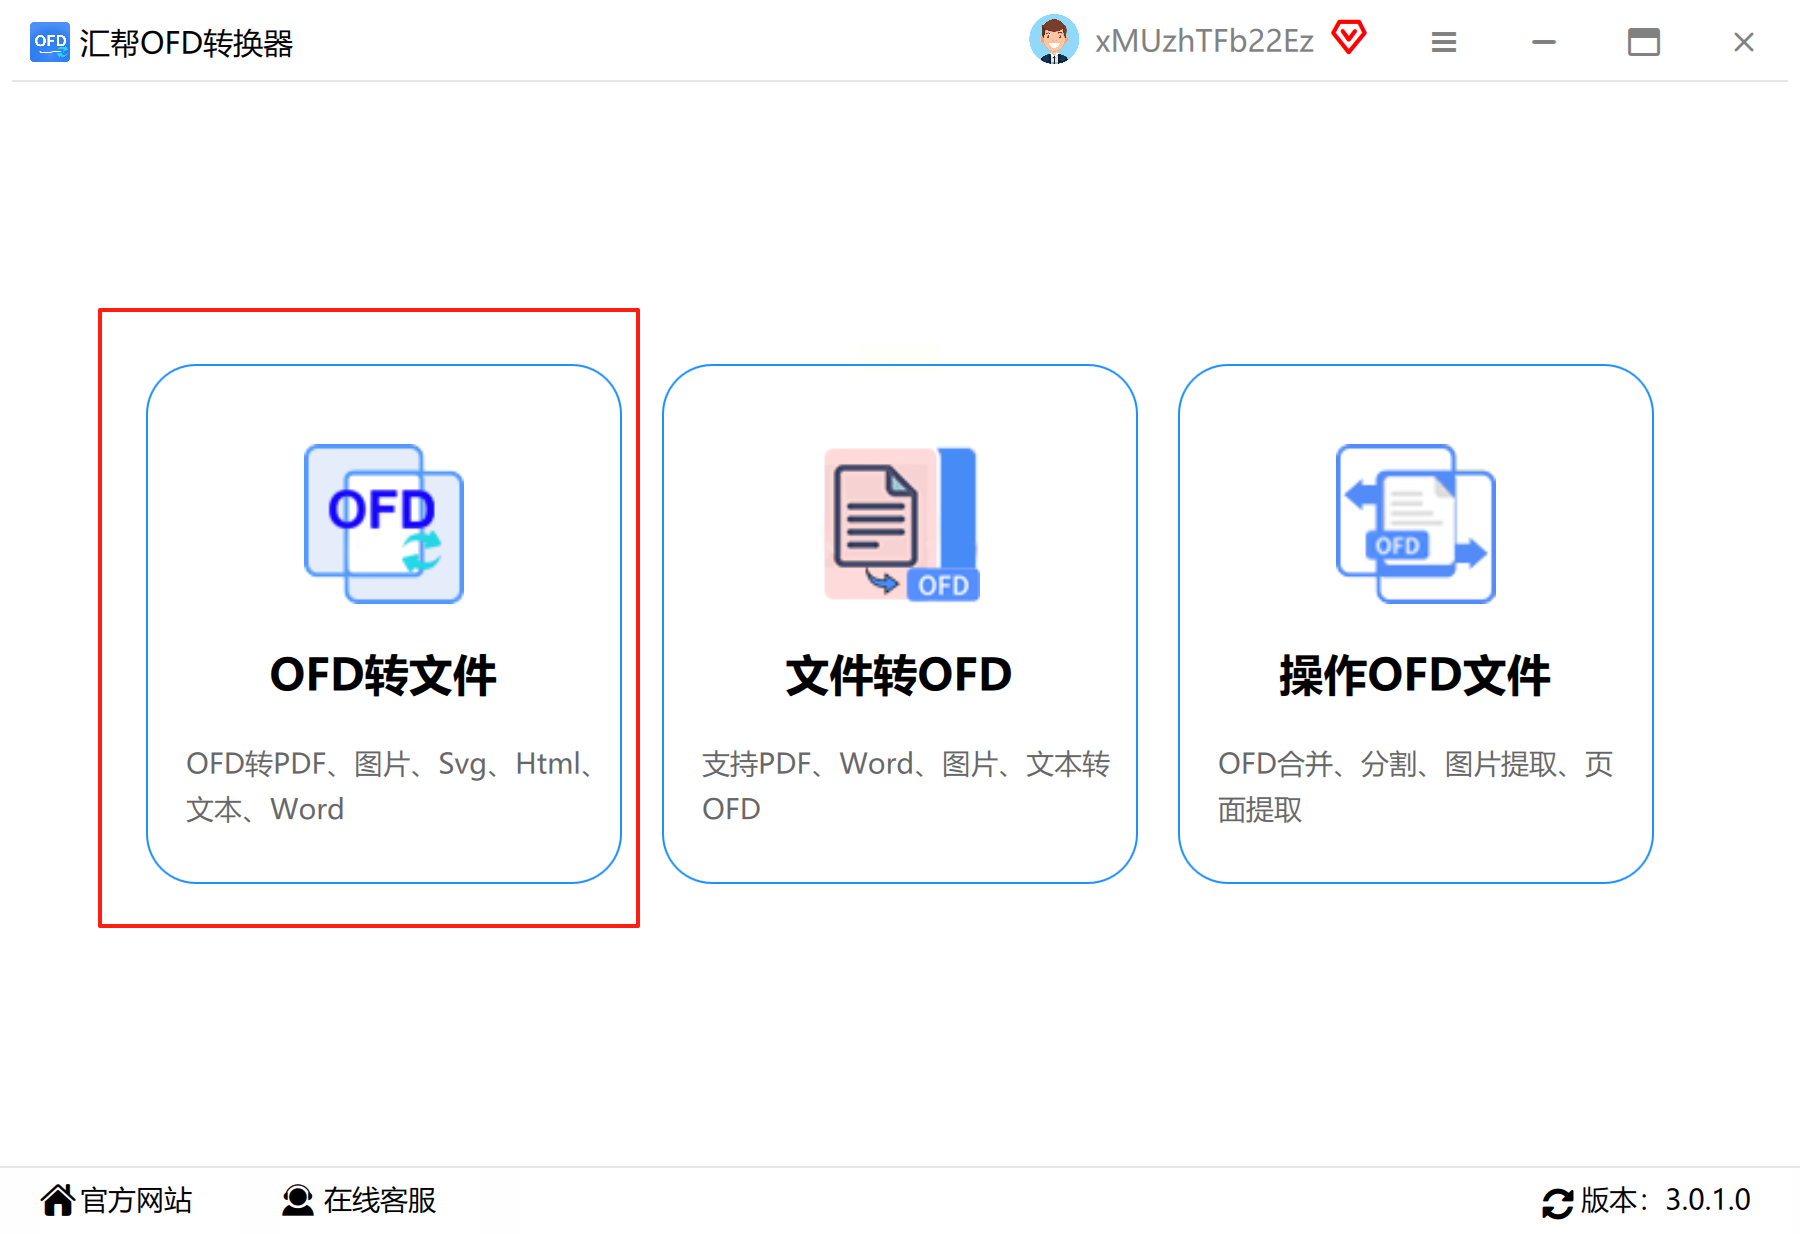This screenshot has height=1234, width=1800.
Task: Click the red VIP diamond badge
Action: click(1349, 38)
